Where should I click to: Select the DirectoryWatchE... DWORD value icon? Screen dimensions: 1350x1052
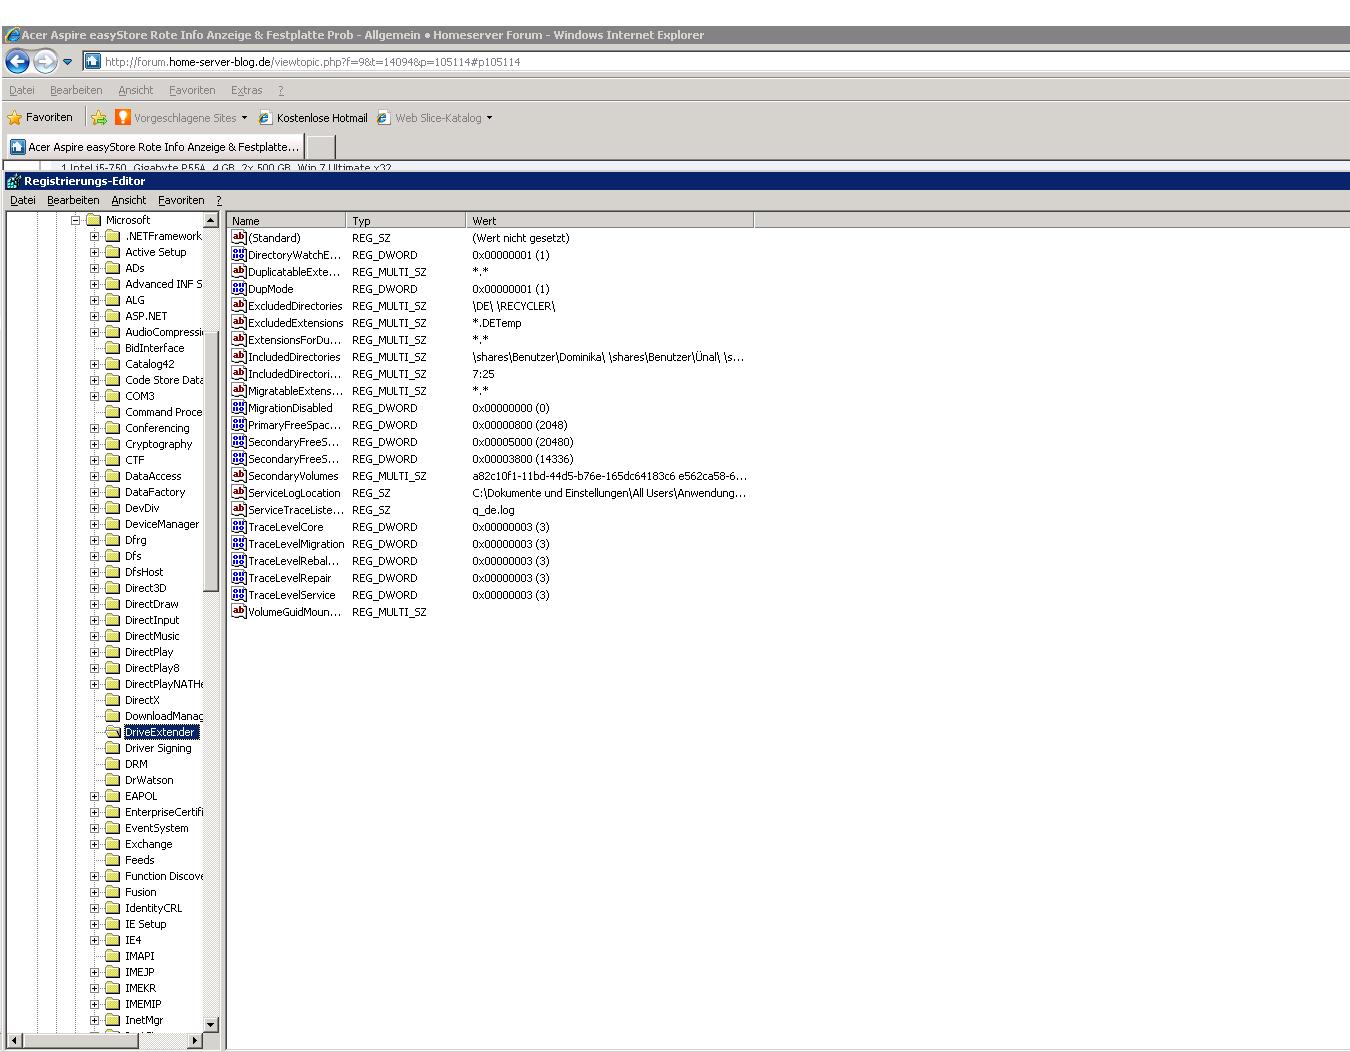pyautogui.click(x=238, y=255)
